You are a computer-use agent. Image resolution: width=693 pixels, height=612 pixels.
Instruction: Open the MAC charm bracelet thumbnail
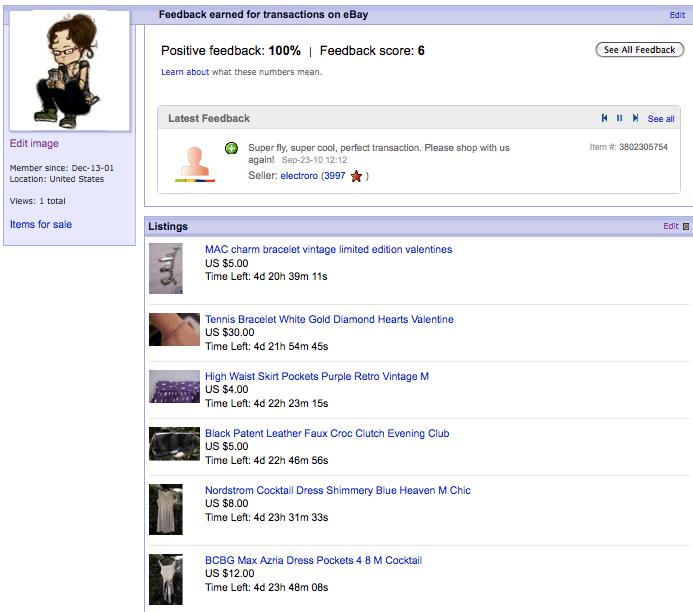[x=165, y=268]
